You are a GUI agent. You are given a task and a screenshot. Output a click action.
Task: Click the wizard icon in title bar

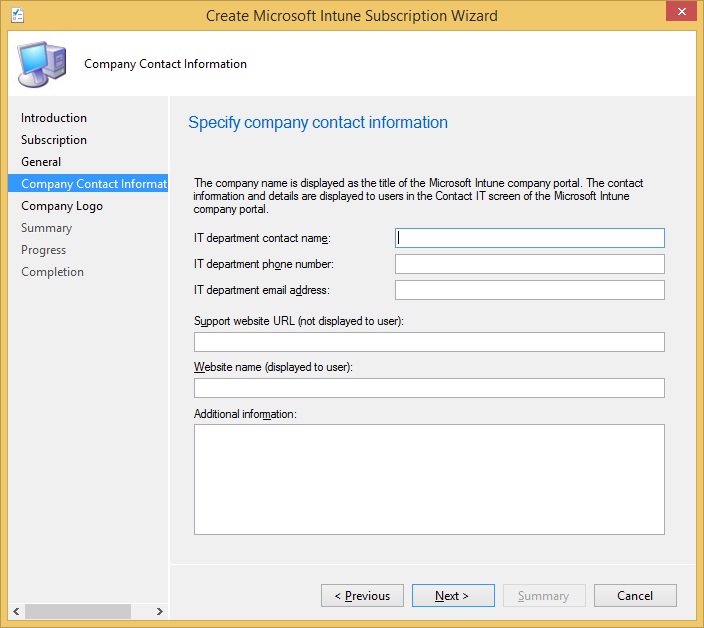[x=17, y=15]
